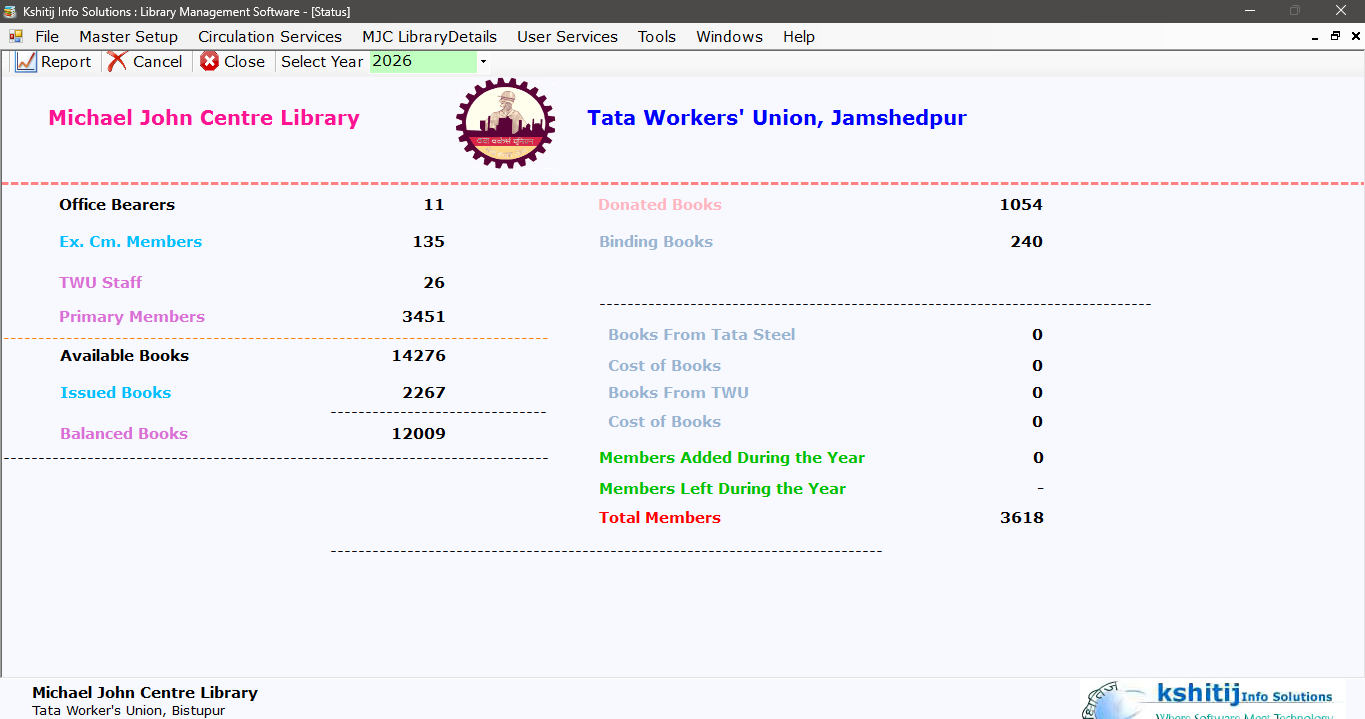The image size is (1365, 719).
Task: Open the File menu
Action: [x=47, y=36]
